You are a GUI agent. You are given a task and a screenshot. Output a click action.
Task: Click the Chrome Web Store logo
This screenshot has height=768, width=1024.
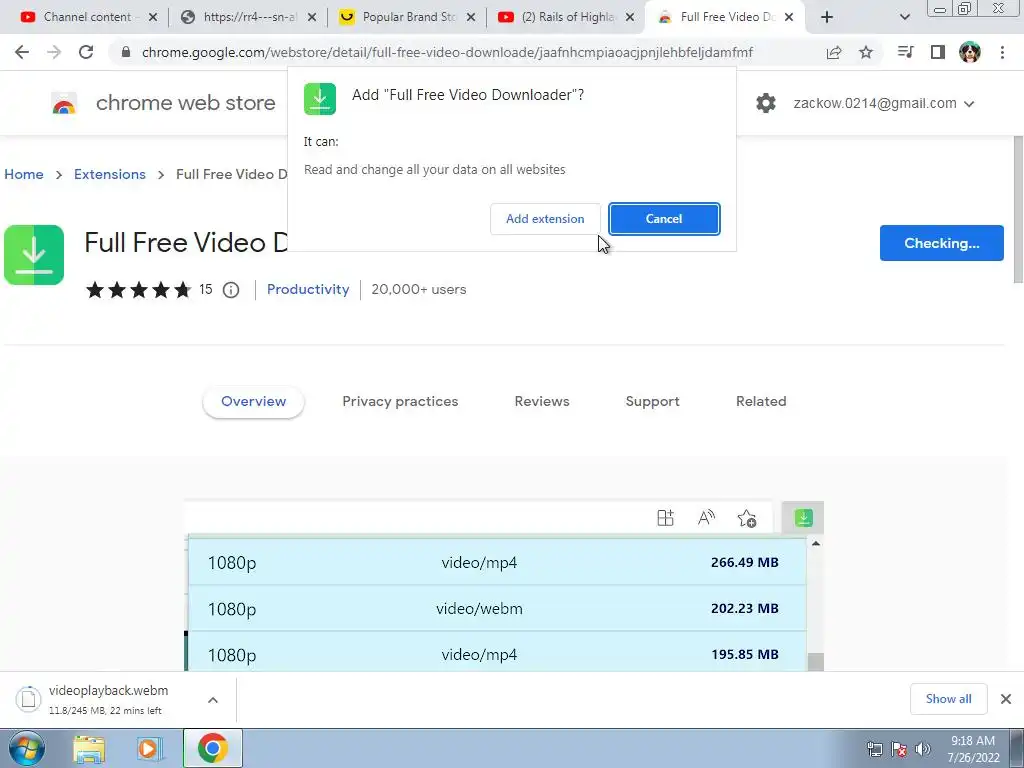click(x=64, y=103)
